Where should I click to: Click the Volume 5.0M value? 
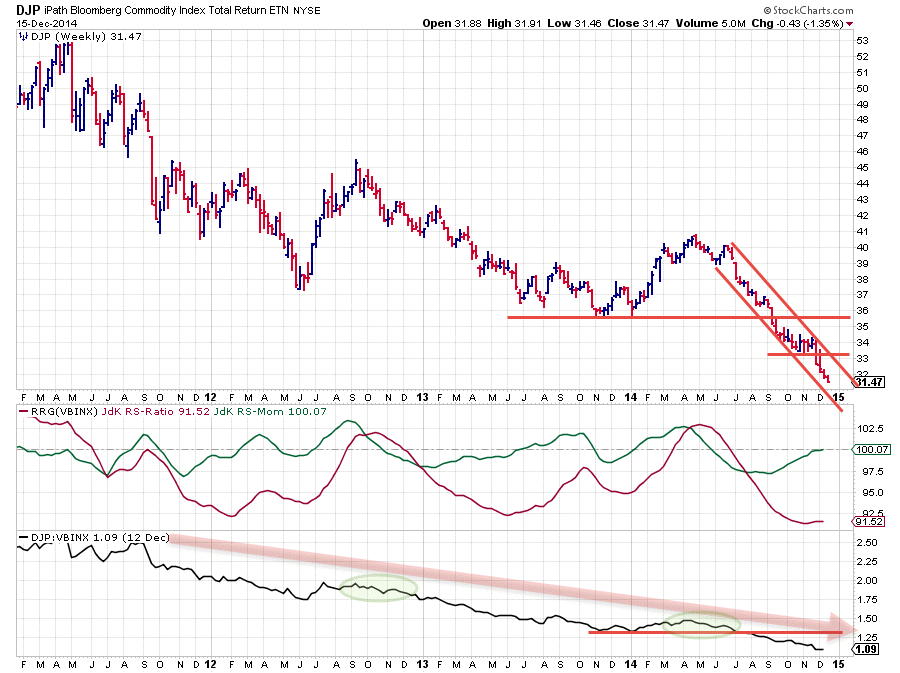click(711, 24)
